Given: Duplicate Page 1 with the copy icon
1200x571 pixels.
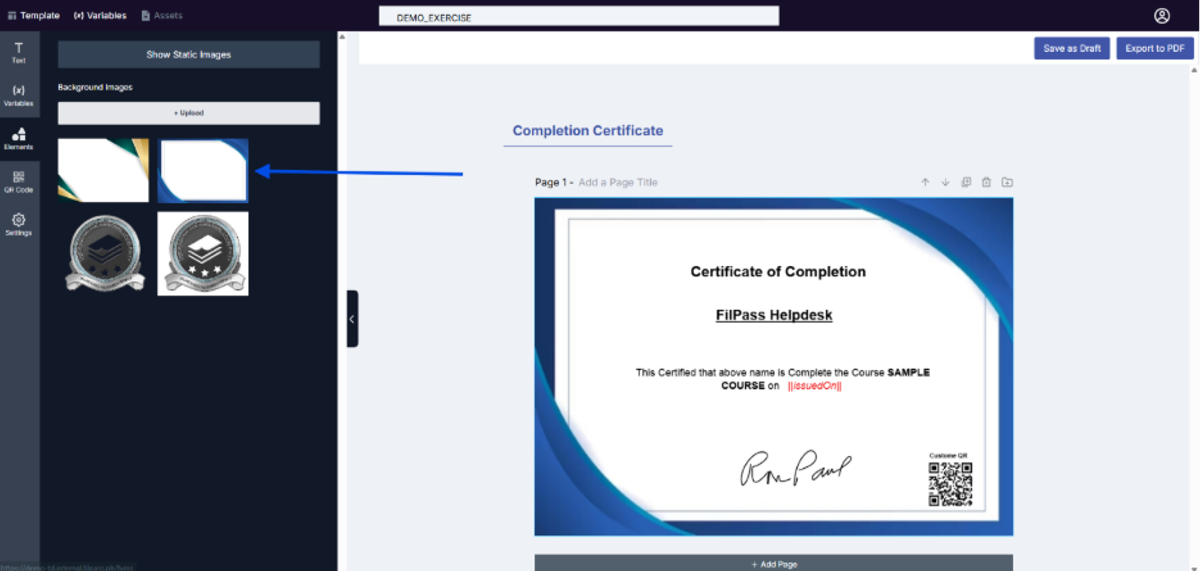Looking at the screenshot, I should [x=966, y=182].
